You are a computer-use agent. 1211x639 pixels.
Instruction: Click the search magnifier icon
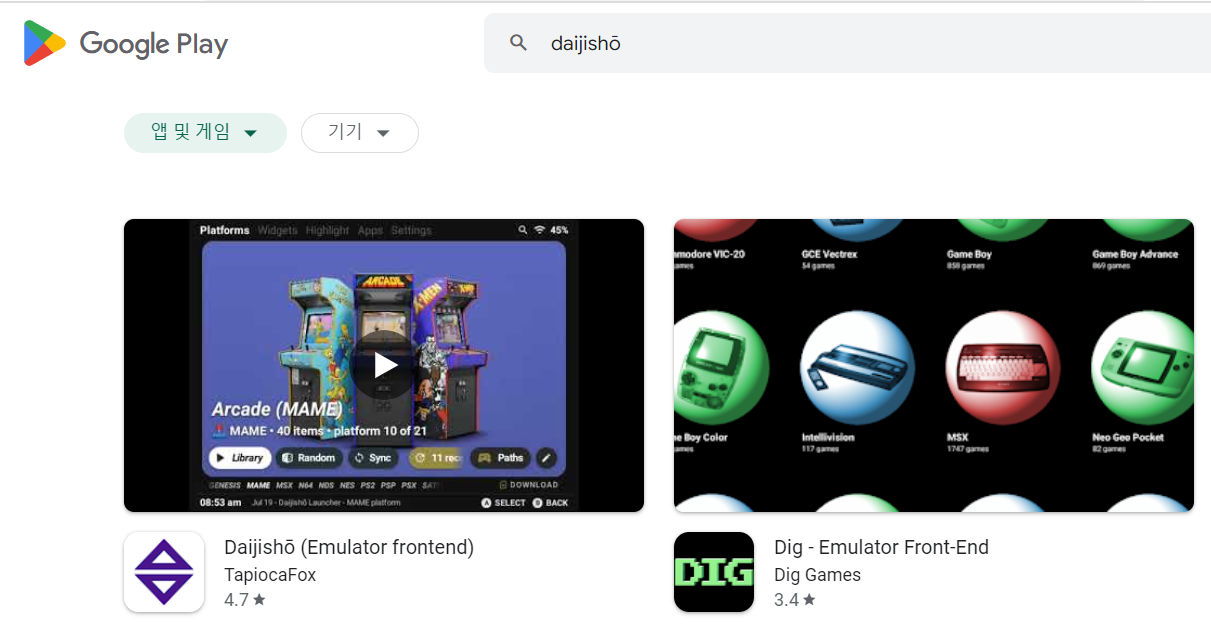518,43
